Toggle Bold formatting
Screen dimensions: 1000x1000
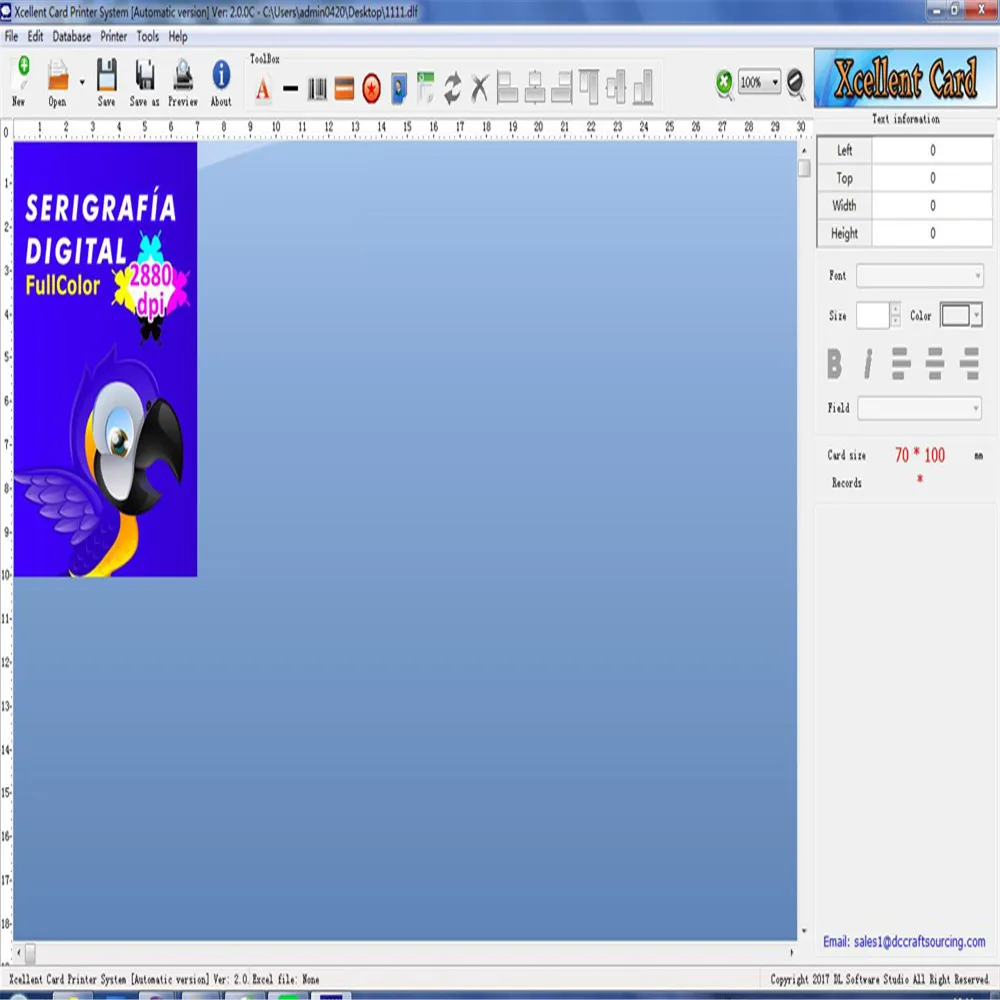coord(834,364)
